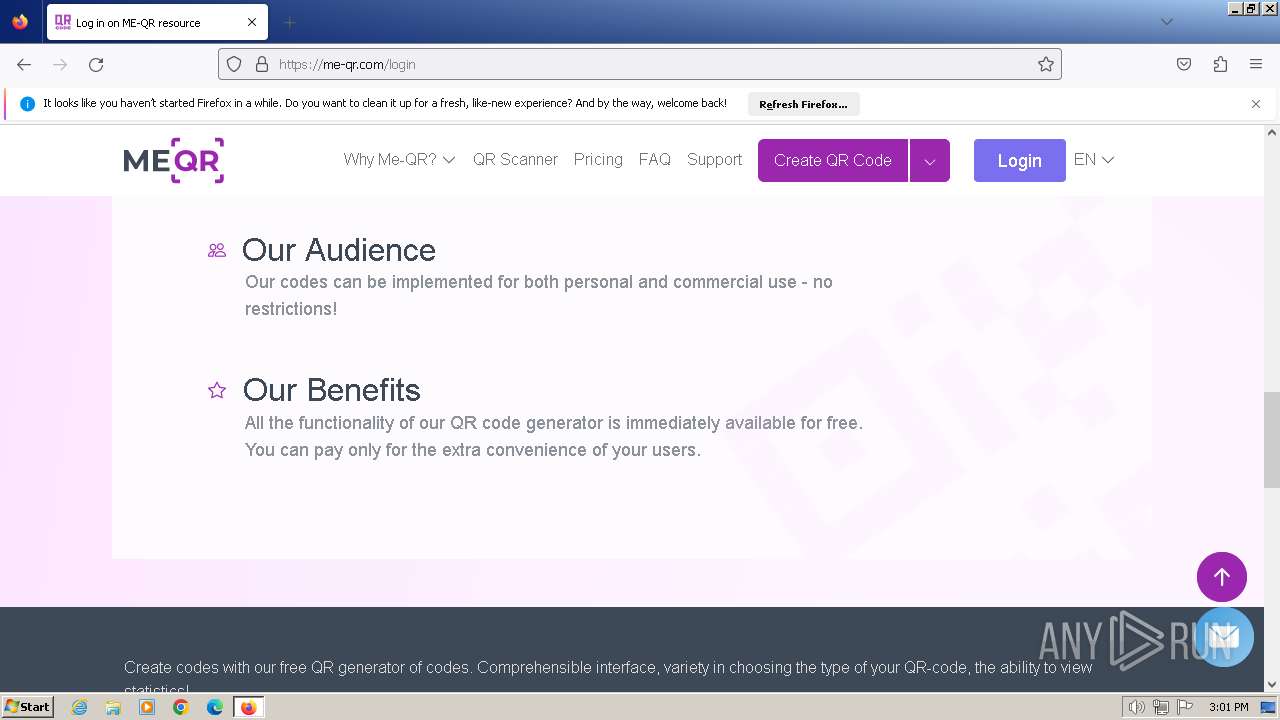Click the scrollbar up arrow
The image size is (1280, 720).
pyautogui.click(x=1272, y=132)
